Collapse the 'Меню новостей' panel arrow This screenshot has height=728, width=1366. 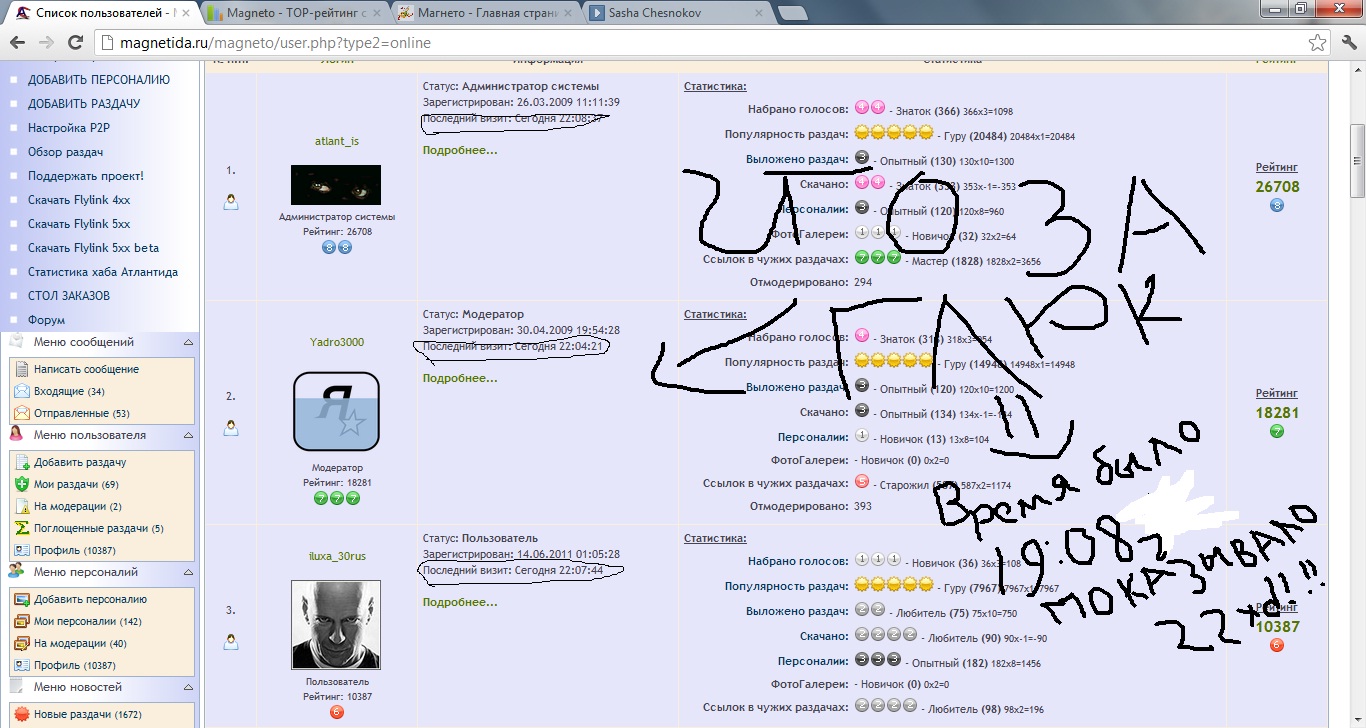point(188,688)
